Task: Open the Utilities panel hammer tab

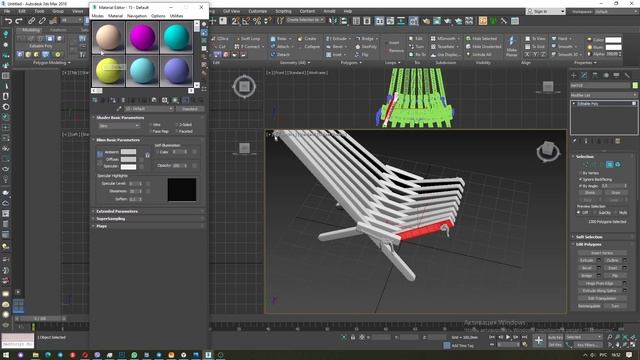Action: (627, 75)
